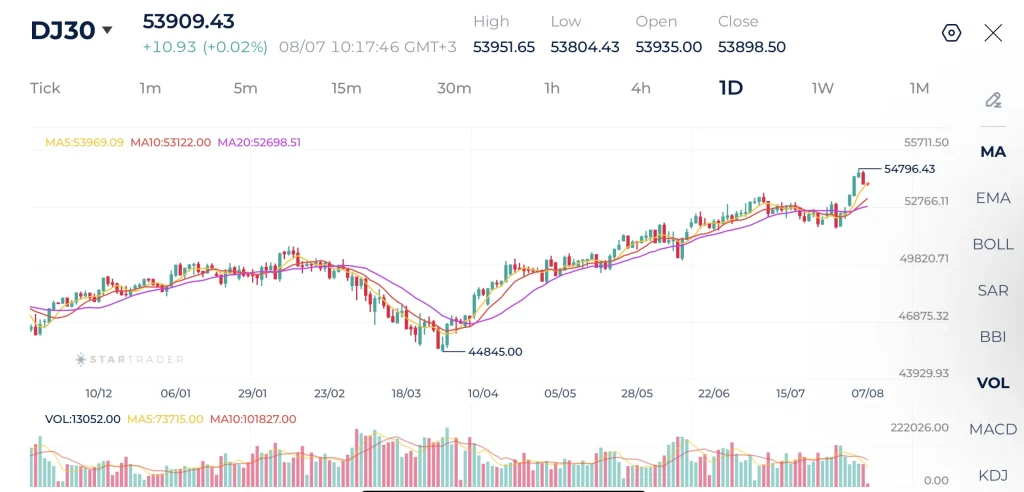This screenshot has height=492, width=1024.
Task: Choose the 1h timeframe
Action: (x=552, y=88)
